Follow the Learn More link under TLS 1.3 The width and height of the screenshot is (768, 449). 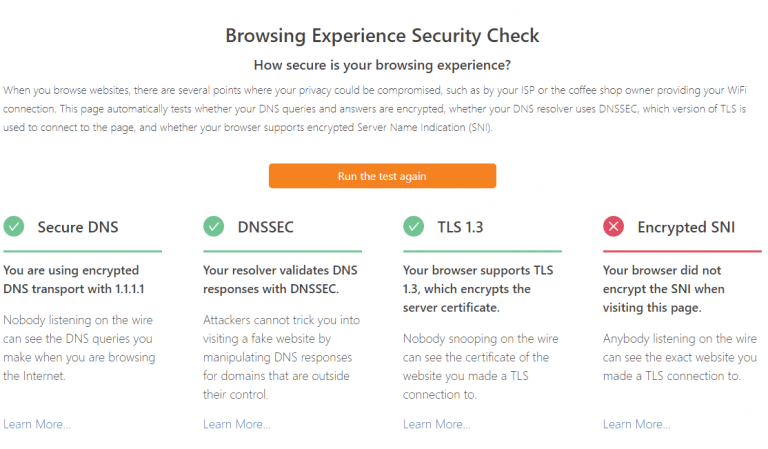click(437, 424)
